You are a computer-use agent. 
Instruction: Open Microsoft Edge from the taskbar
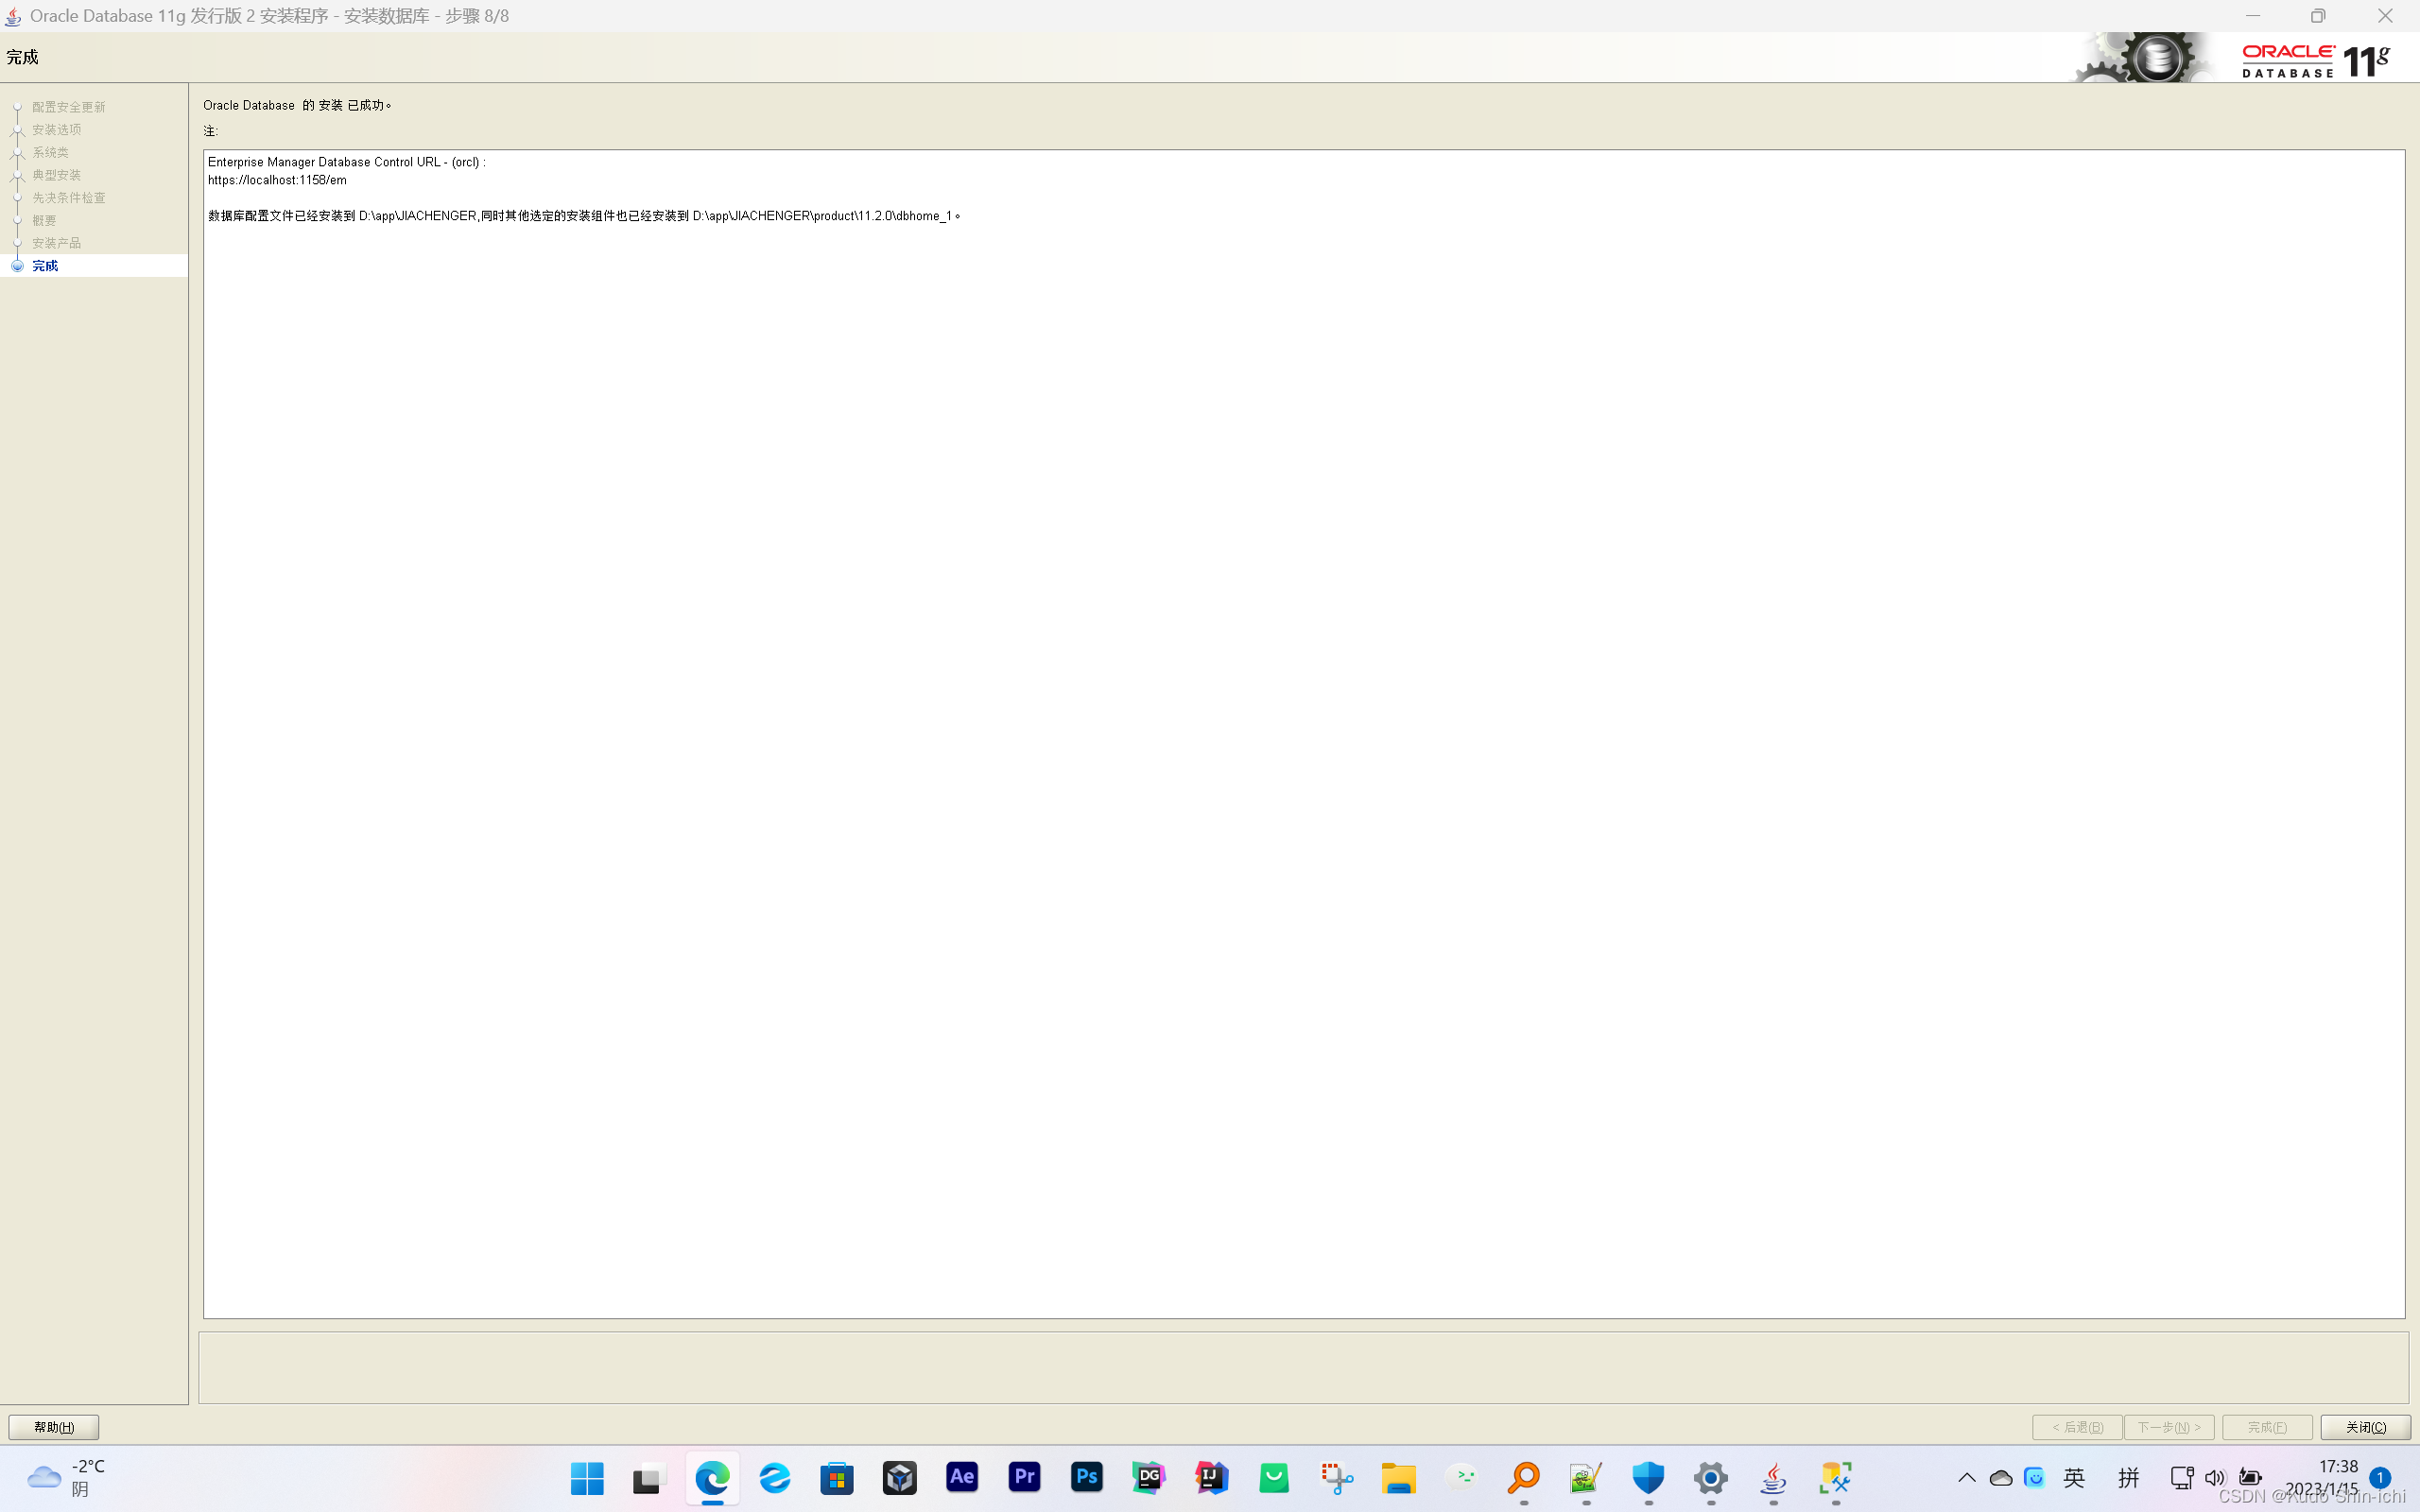[712, 1477]
